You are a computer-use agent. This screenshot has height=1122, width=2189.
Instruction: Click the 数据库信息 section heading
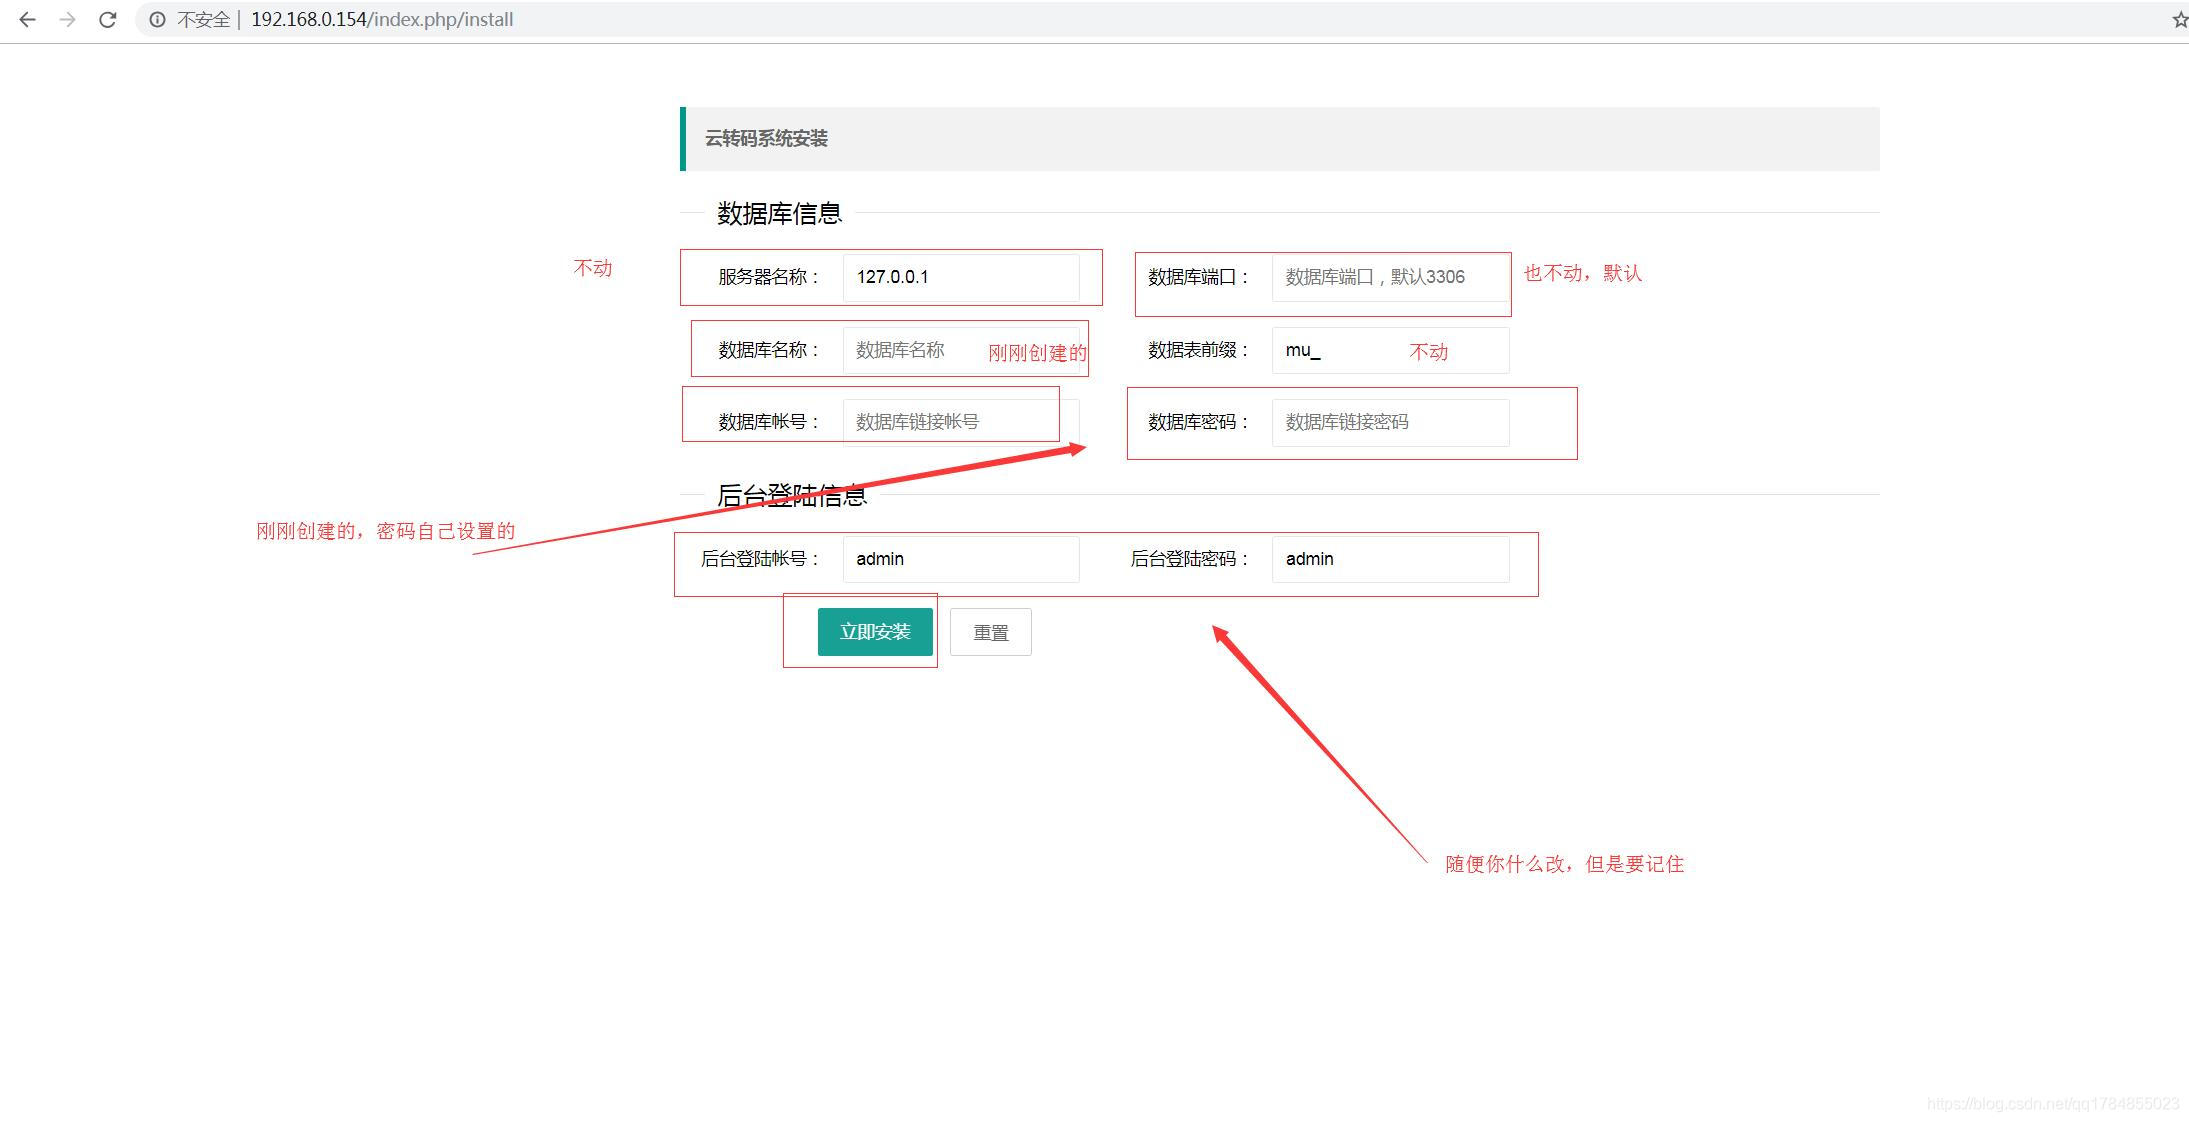tap(779, 213)
